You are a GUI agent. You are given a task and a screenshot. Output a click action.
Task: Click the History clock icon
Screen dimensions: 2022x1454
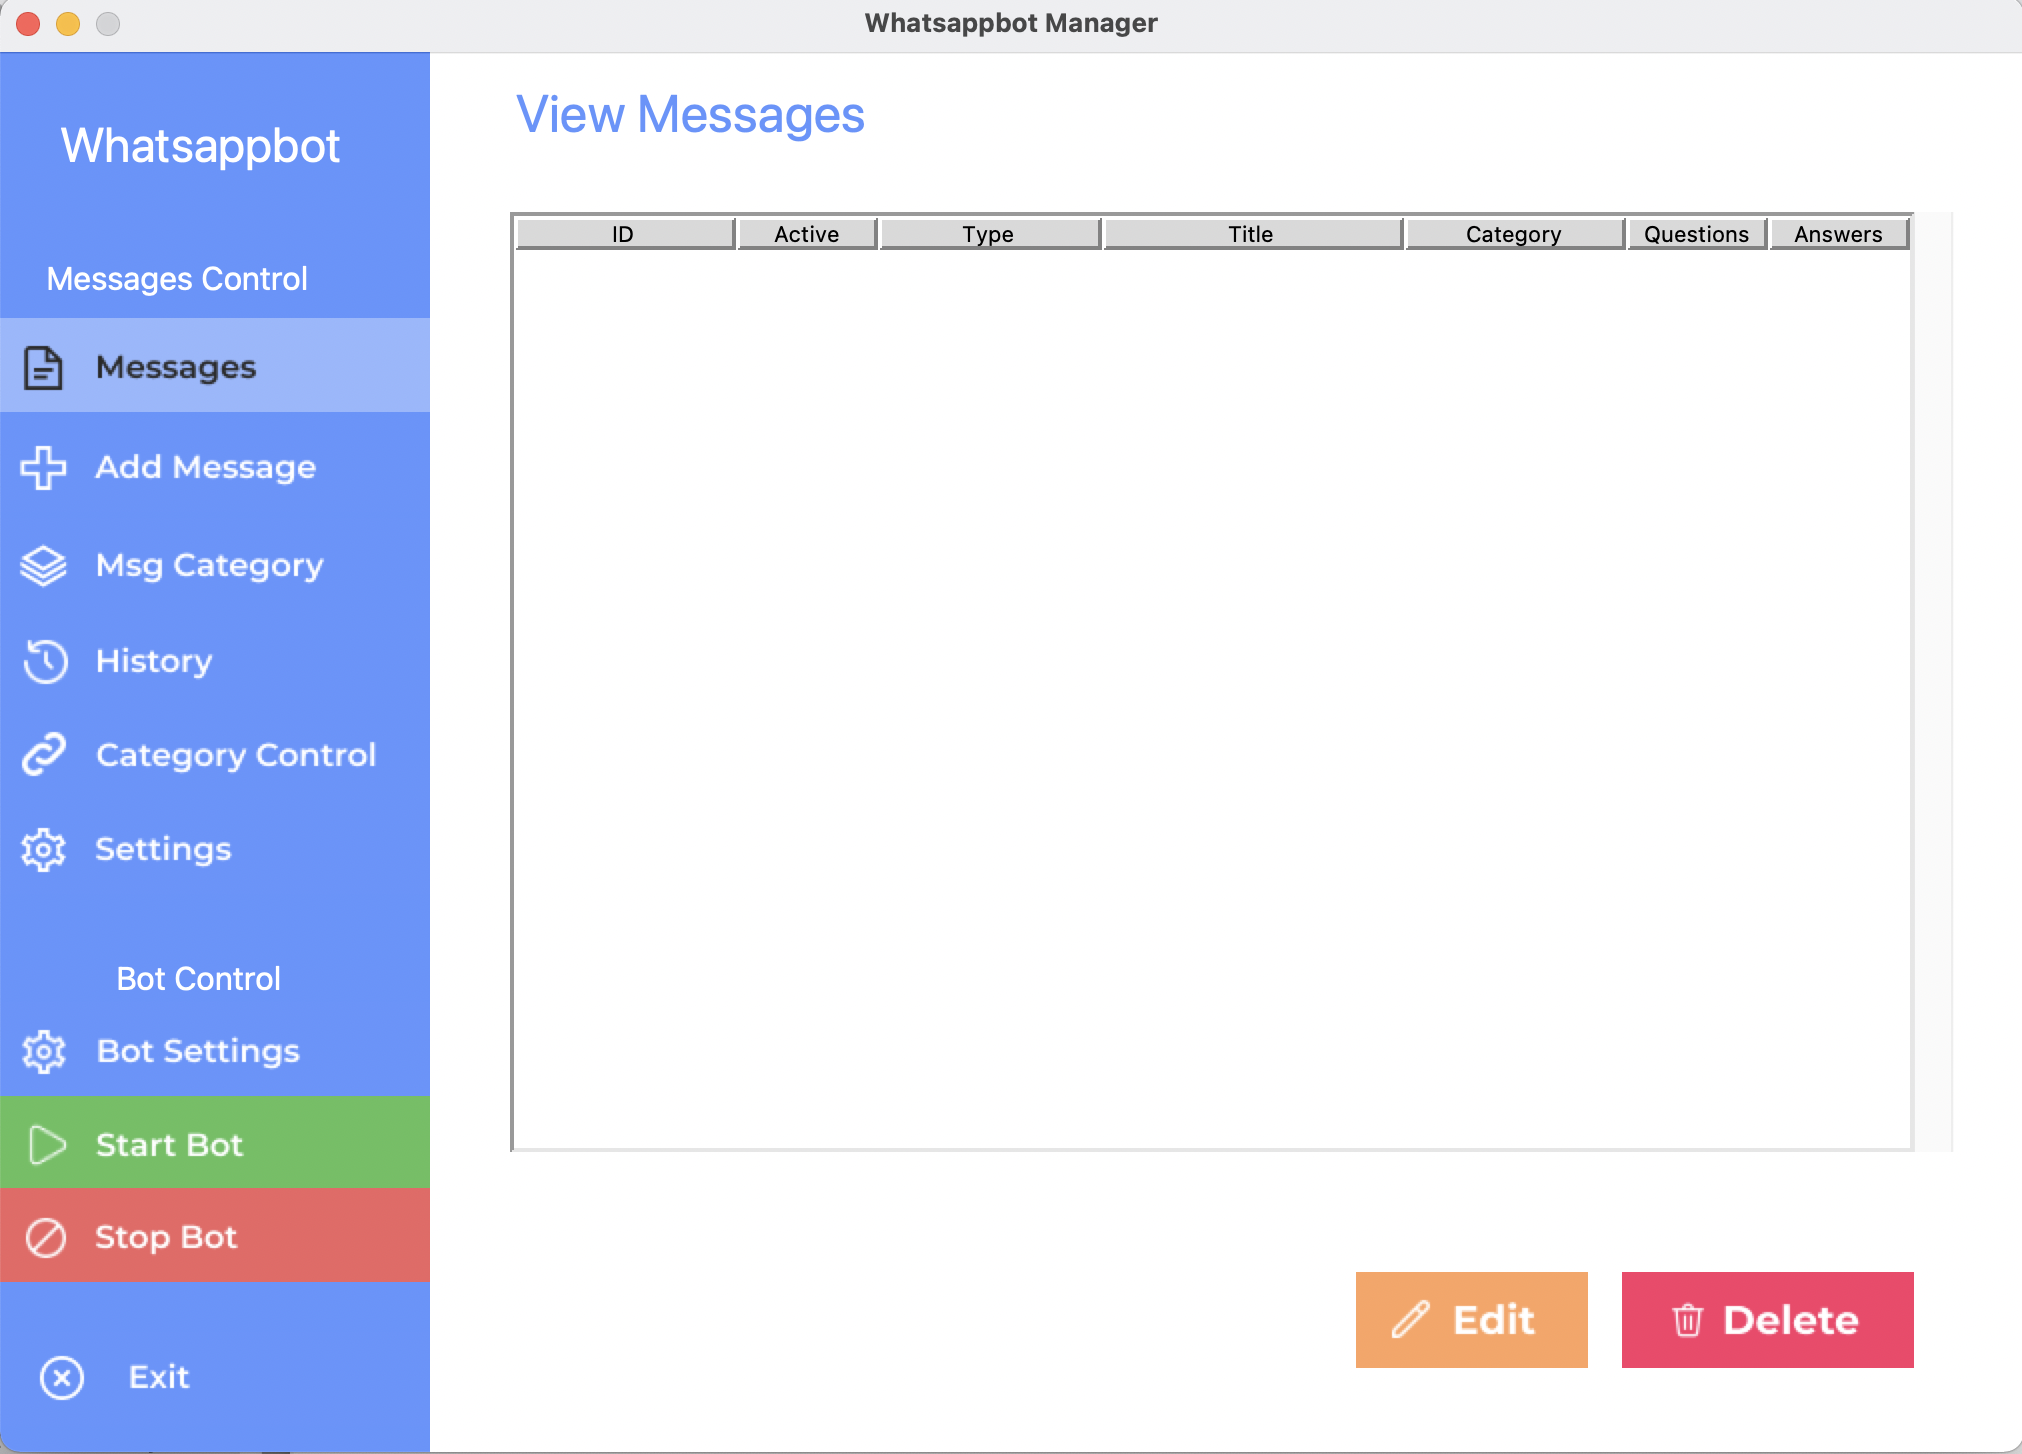45,661
